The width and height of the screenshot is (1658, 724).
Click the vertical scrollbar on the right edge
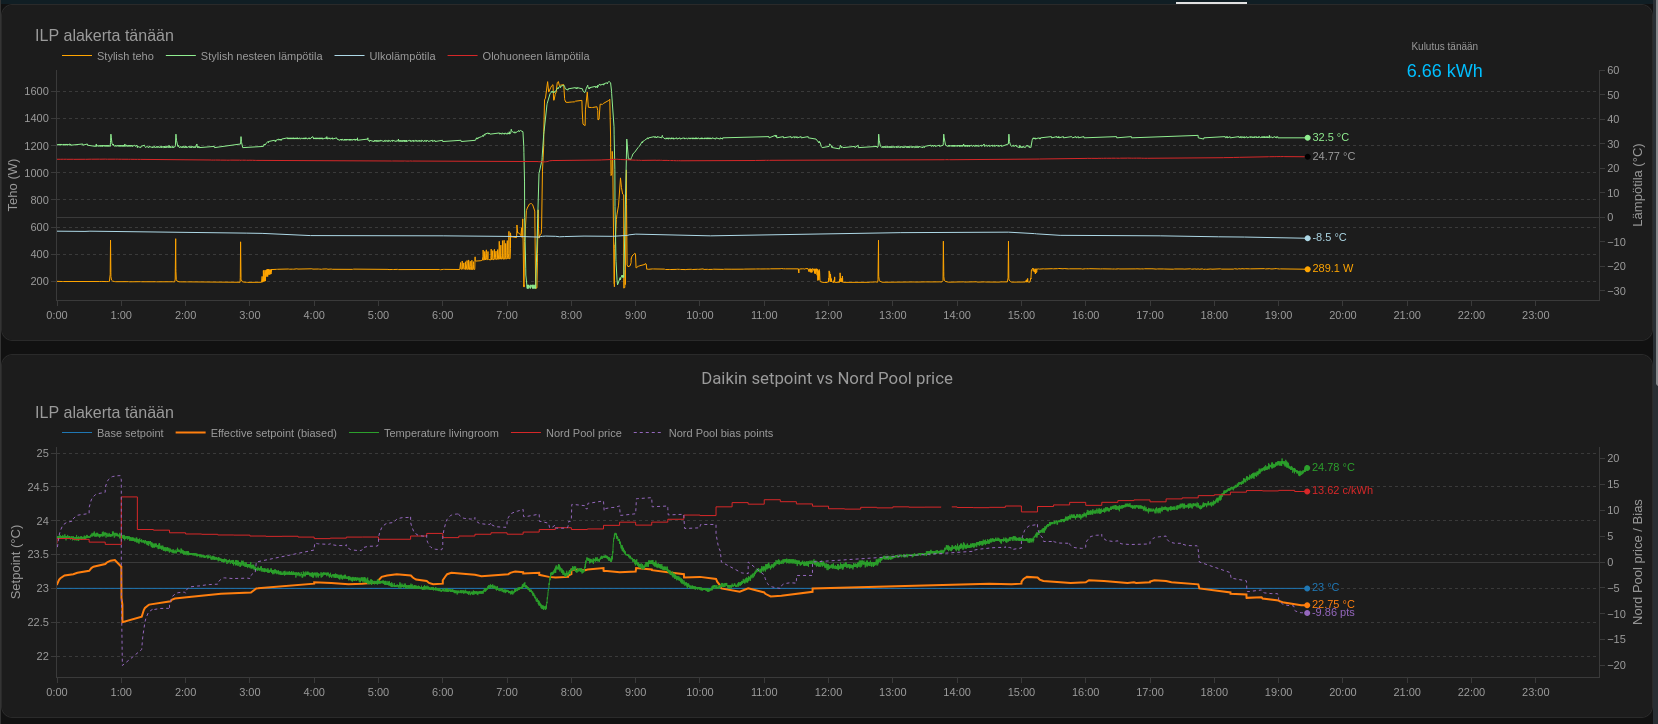tap(1654, 200)
